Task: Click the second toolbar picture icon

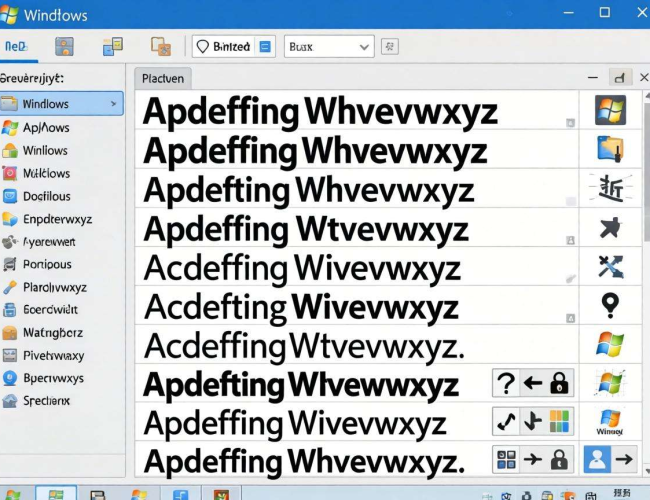Action: (x=65, y=46)
